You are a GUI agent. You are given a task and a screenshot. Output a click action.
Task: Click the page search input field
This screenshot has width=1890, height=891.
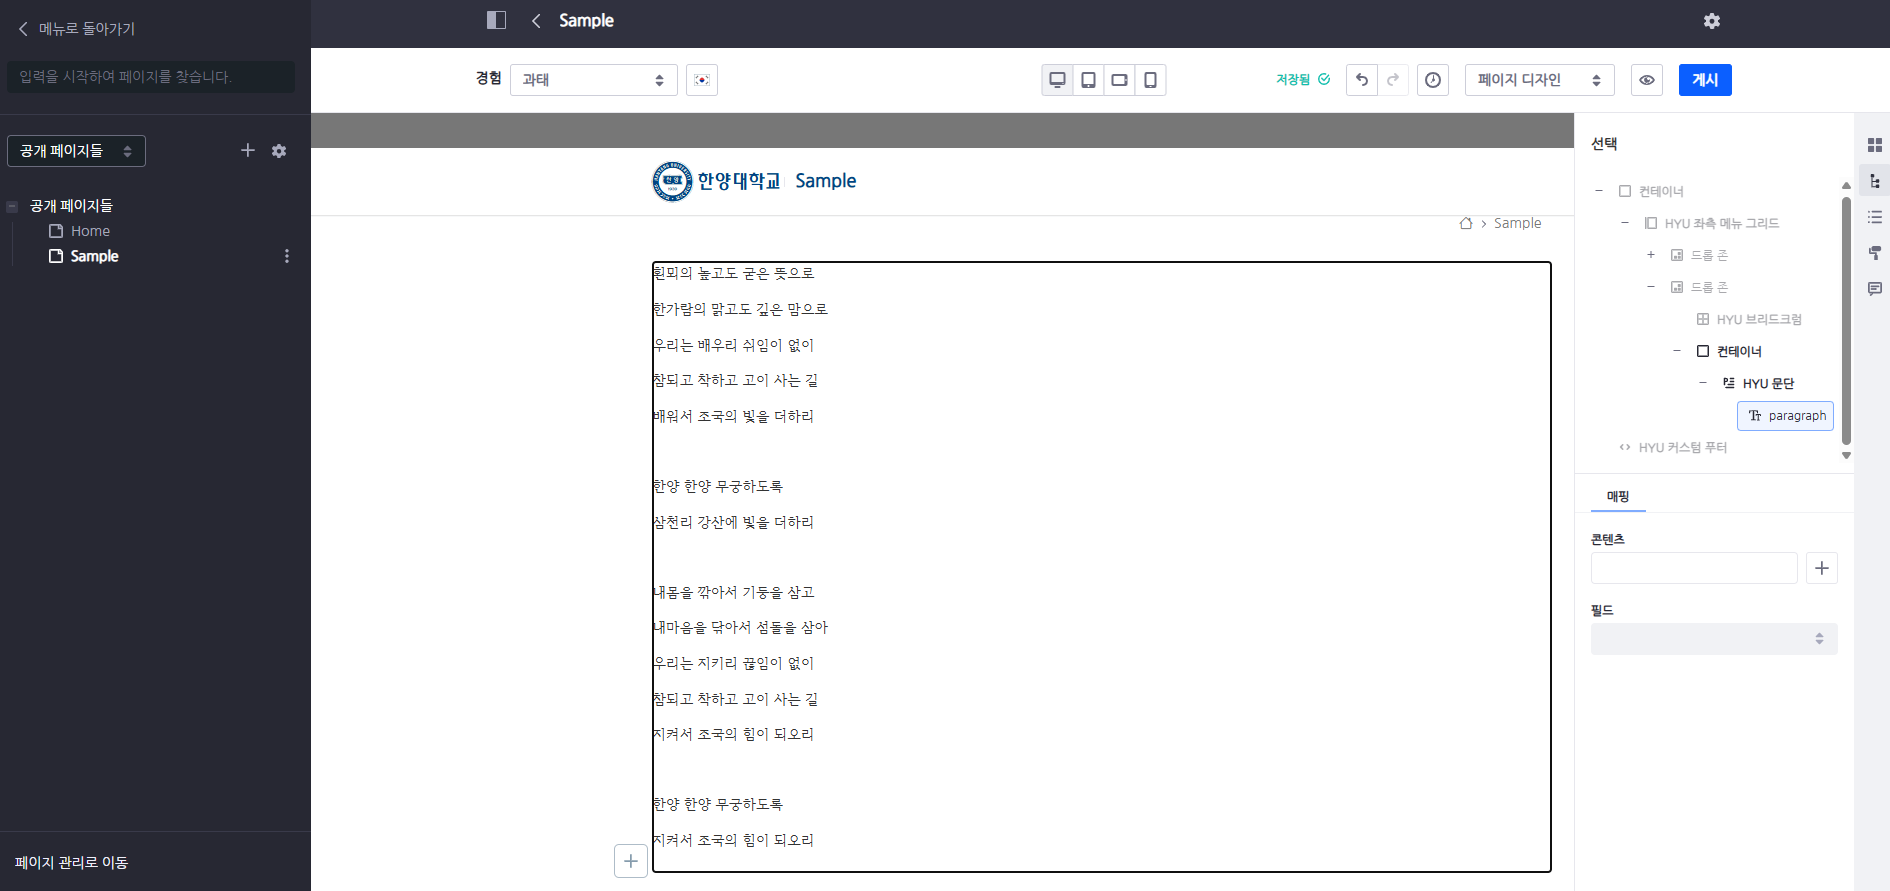(x=150, y=77)
